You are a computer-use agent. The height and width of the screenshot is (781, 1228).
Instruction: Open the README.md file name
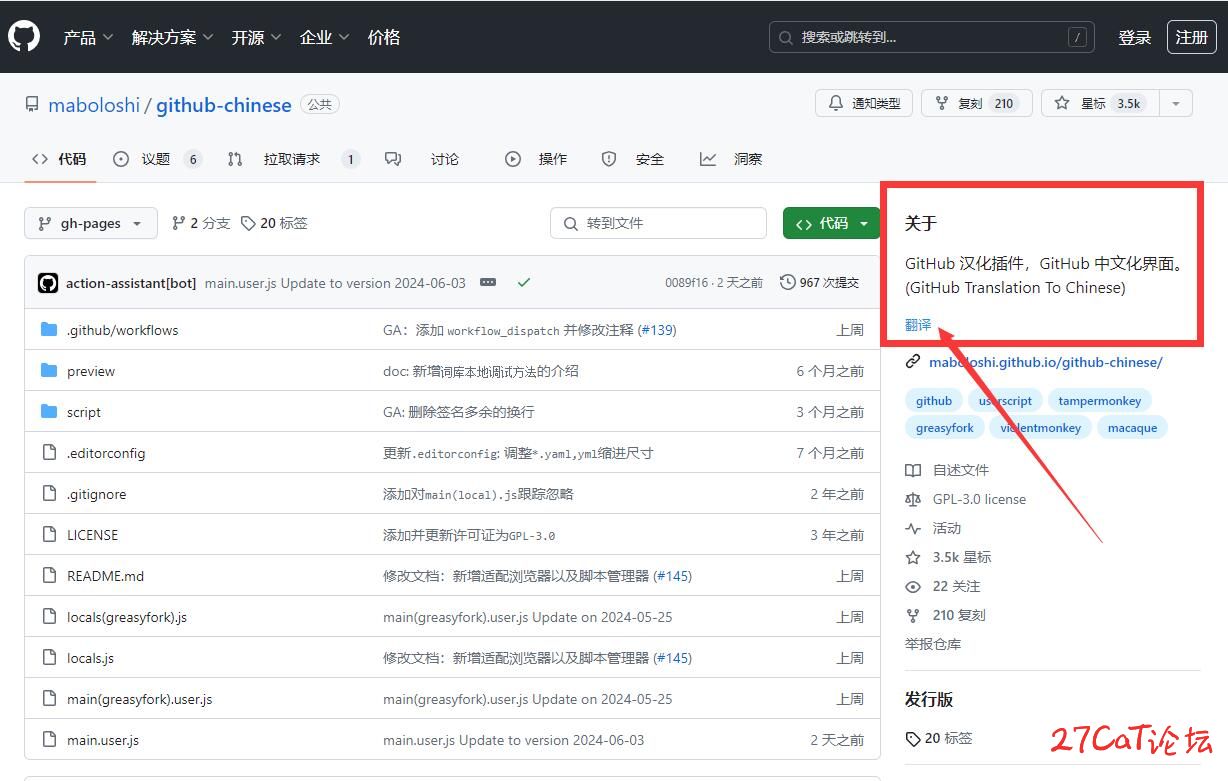105,576
